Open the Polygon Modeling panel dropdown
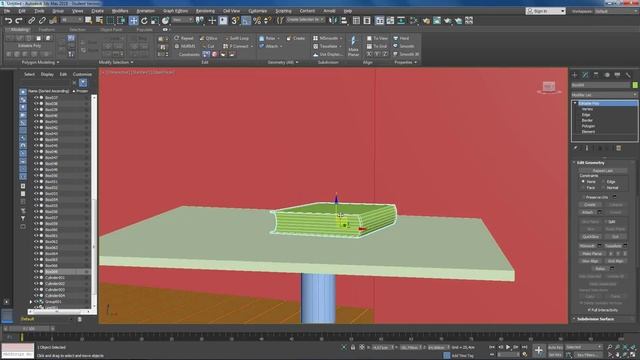This screenshot has height=360, width=640. click(40, 62)
